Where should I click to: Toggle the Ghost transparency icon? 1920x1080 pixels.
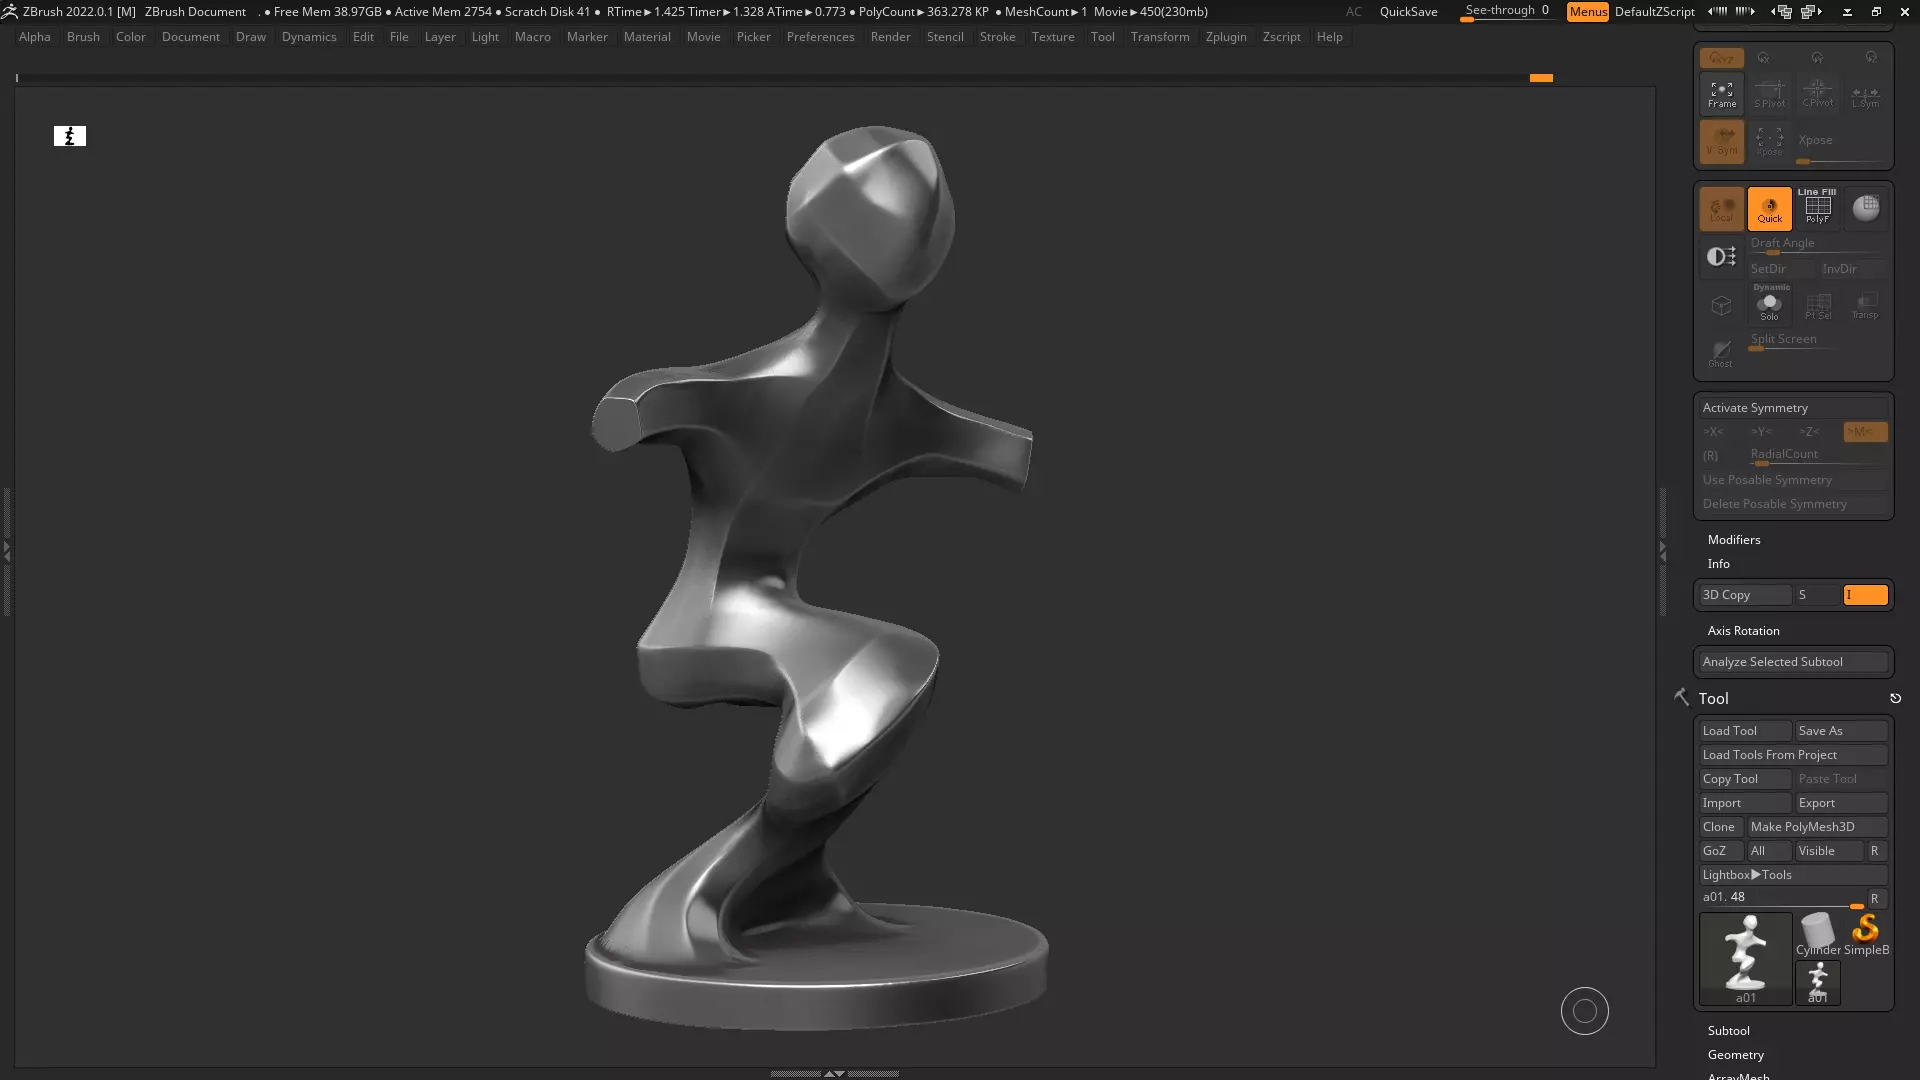[x=1722, y=353]
